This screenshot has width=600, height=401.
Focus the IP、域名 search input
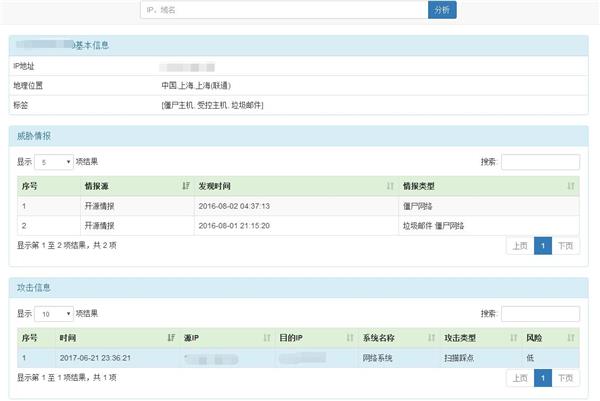pyautogui.click(x=283, y=9)
